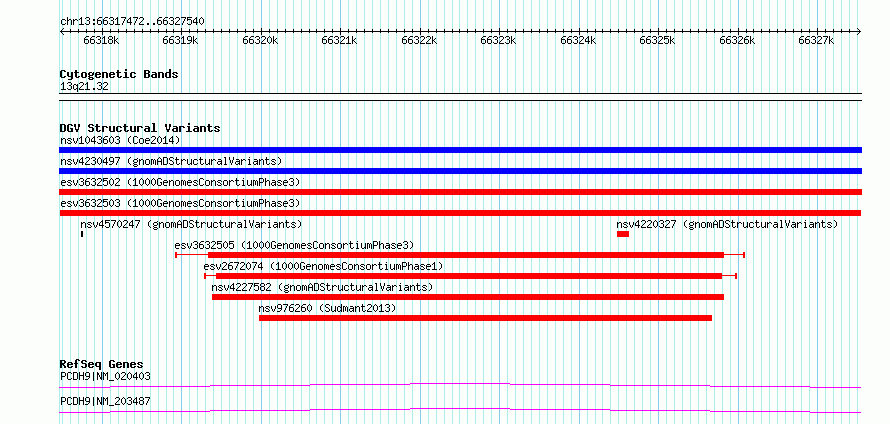Screen dimensions: 890x424
Task: Click the 66318k ruler tick label
Action: (101, 41)
